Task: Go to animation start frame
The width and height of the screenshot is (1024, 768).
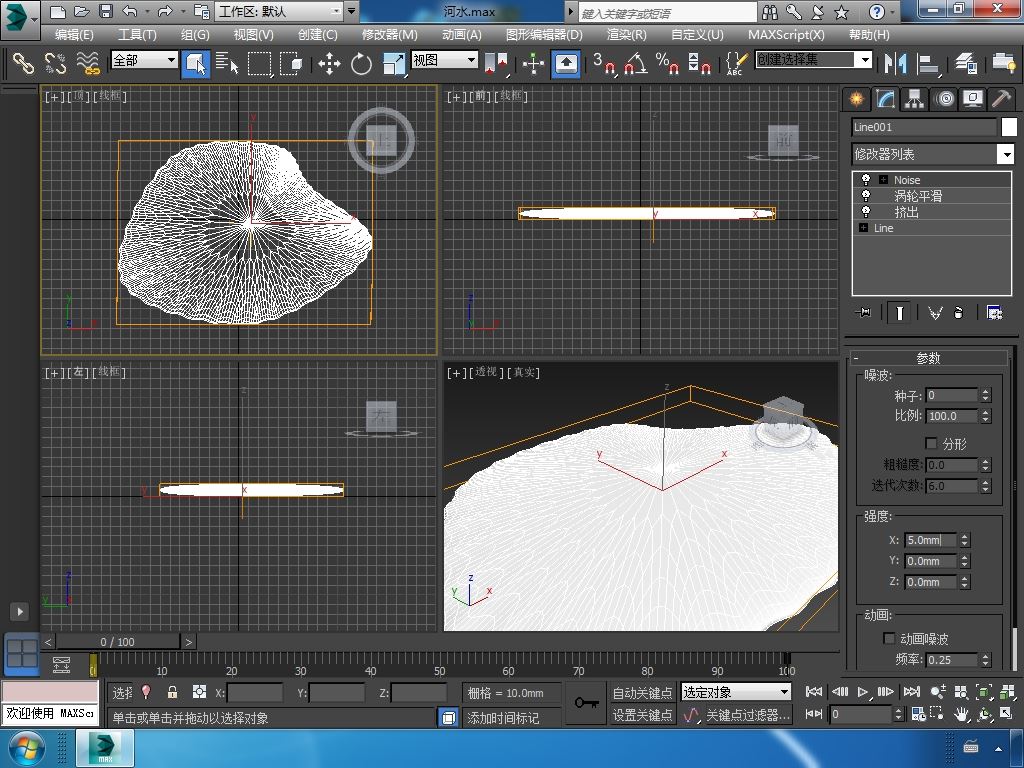Action: pos(814,692)
